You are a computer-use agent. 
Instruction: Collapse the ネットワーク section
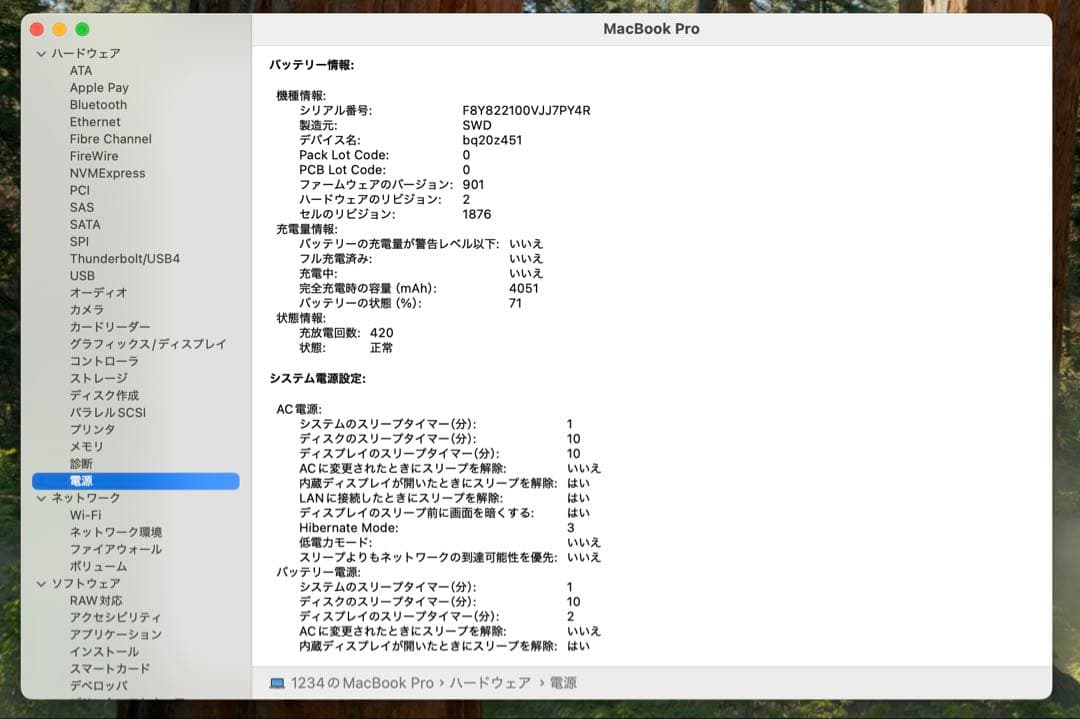coord(41,498)
